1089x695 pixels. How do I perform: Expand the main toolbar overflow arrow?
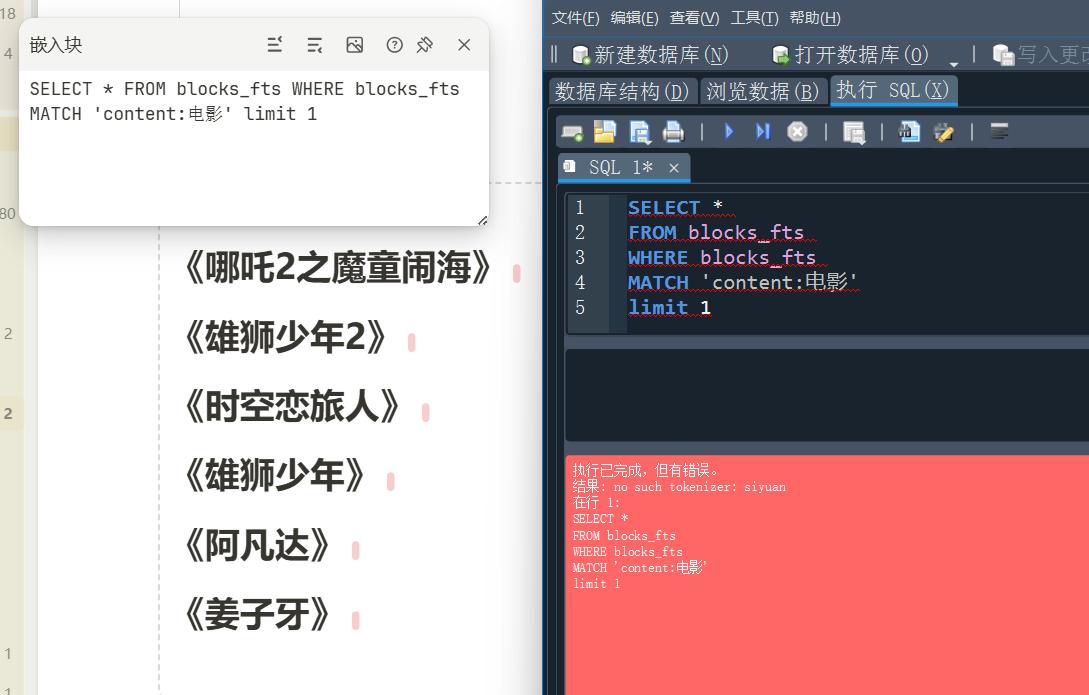point(954,64)
